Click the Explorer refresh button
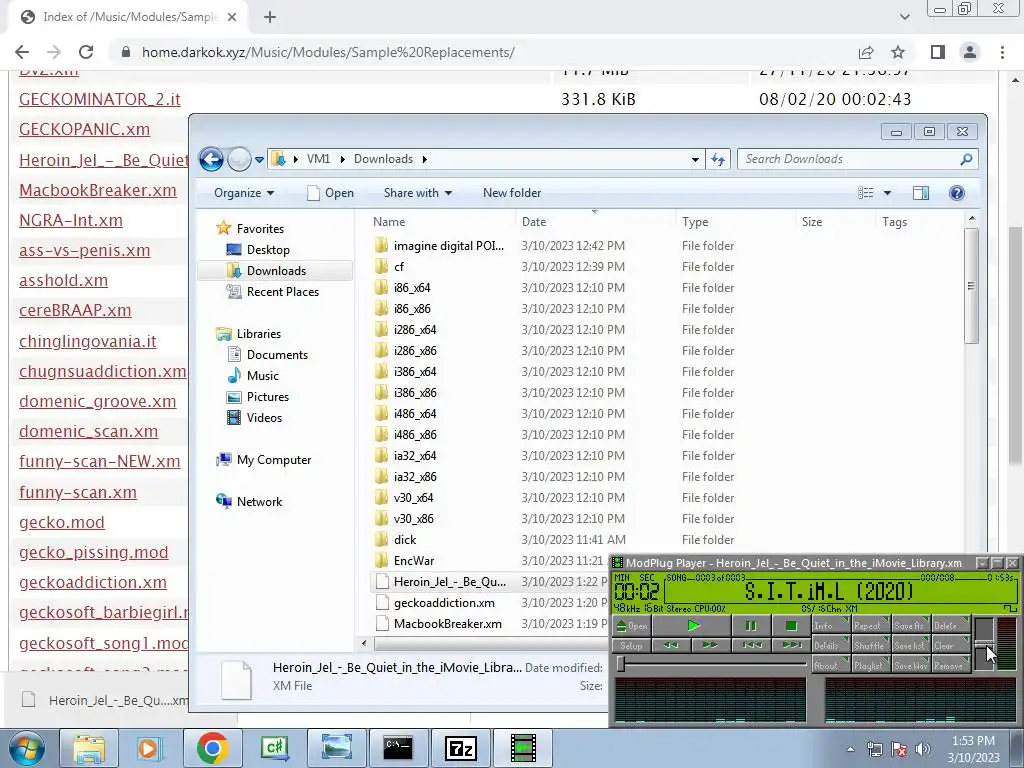1024x768 pixels. [718, 159]
